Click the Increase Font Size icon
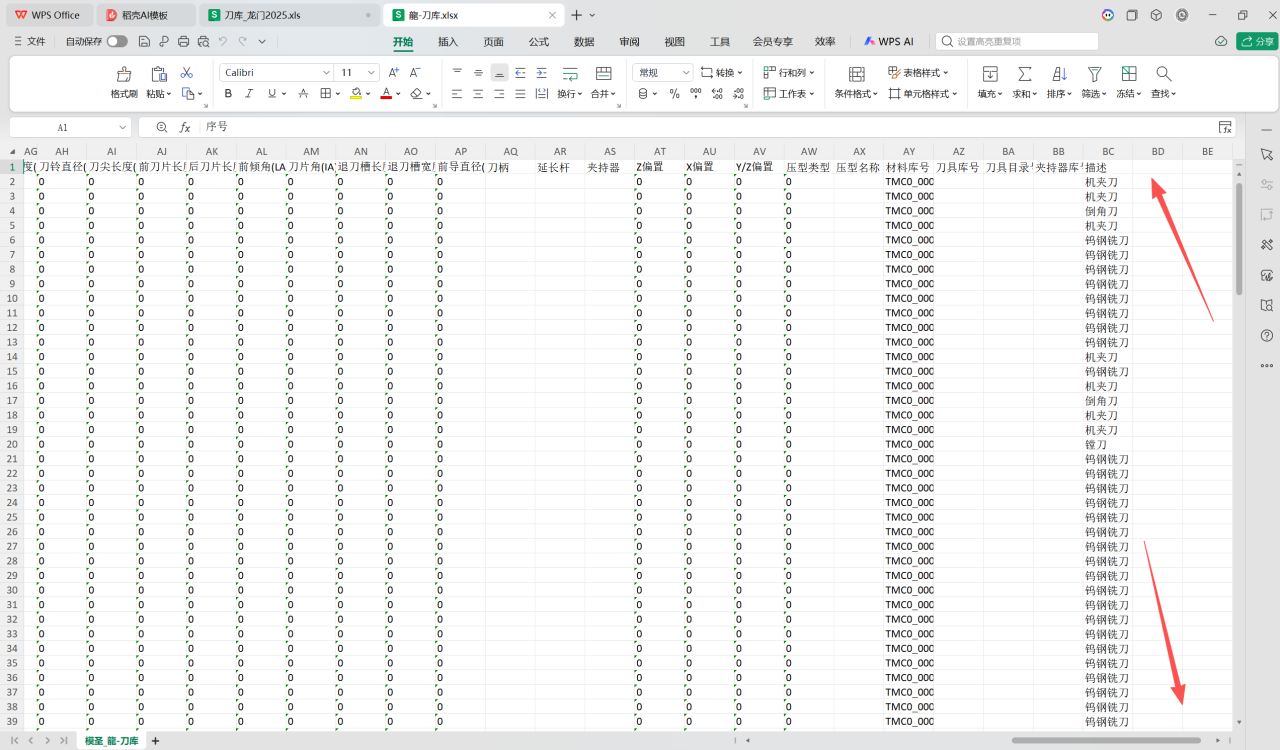Image resolution: width=1280 pixels, height=750 pixels. click(394, 73)
